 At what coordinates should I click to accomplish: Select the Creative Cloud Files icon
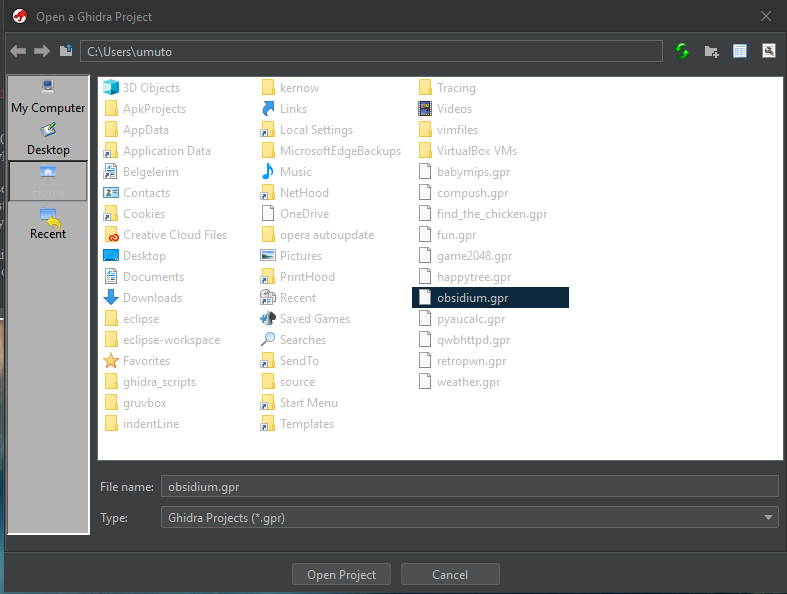click(111, 234)
